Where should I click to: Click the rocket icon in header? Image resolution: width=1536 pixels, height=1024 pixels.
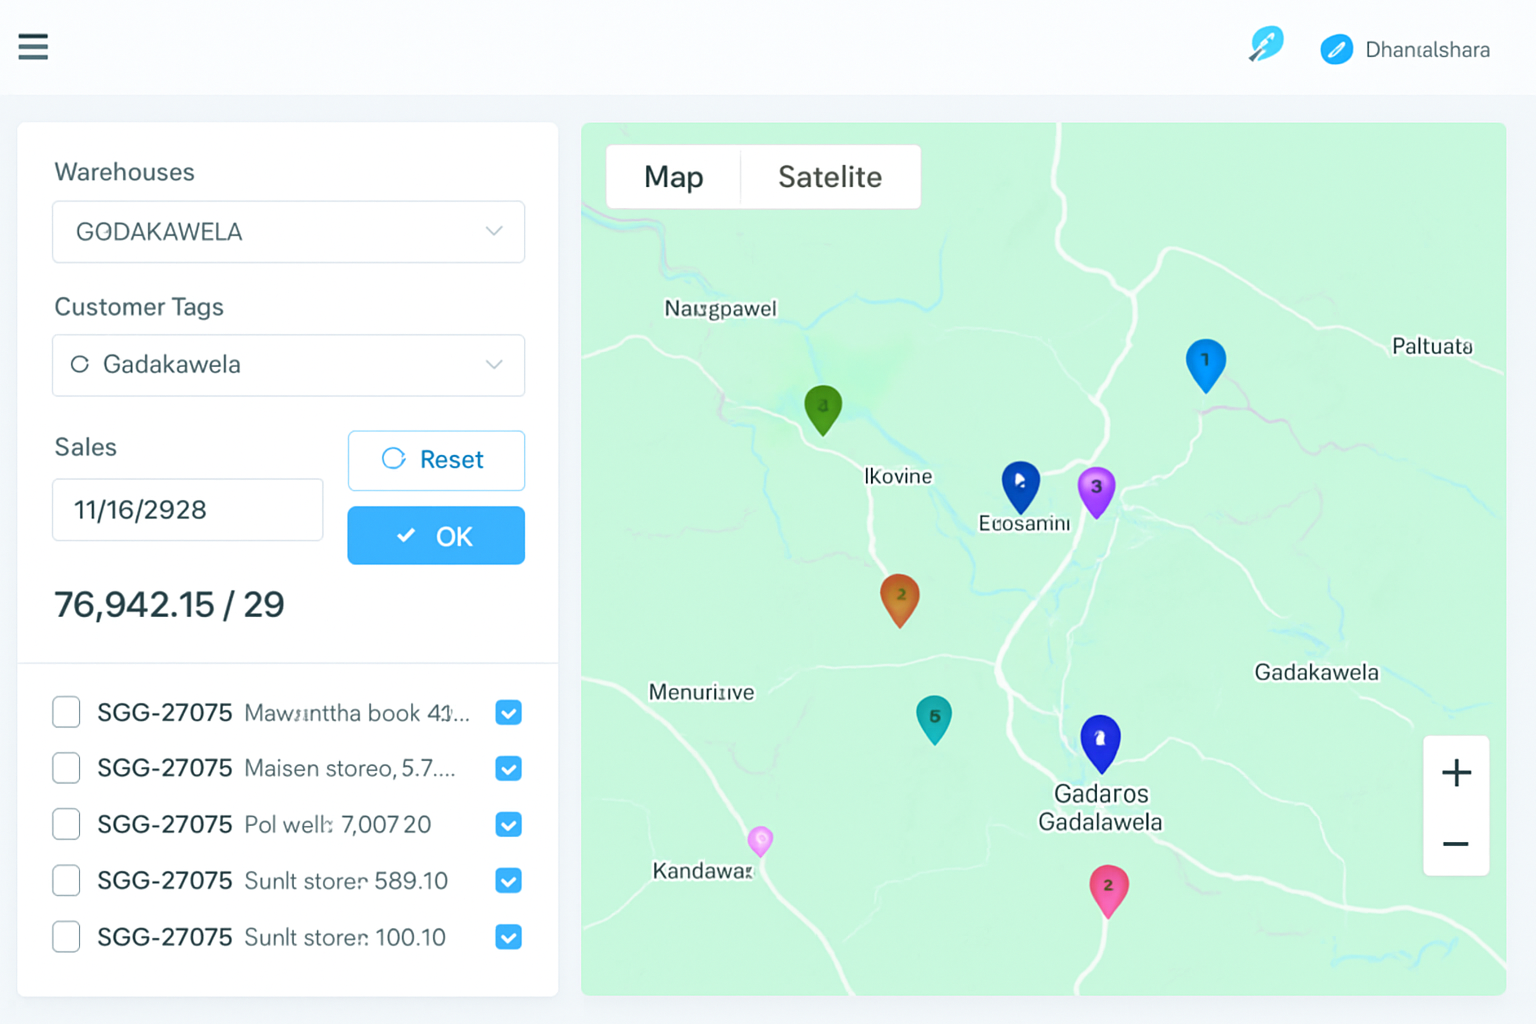tap(1265, 45)
